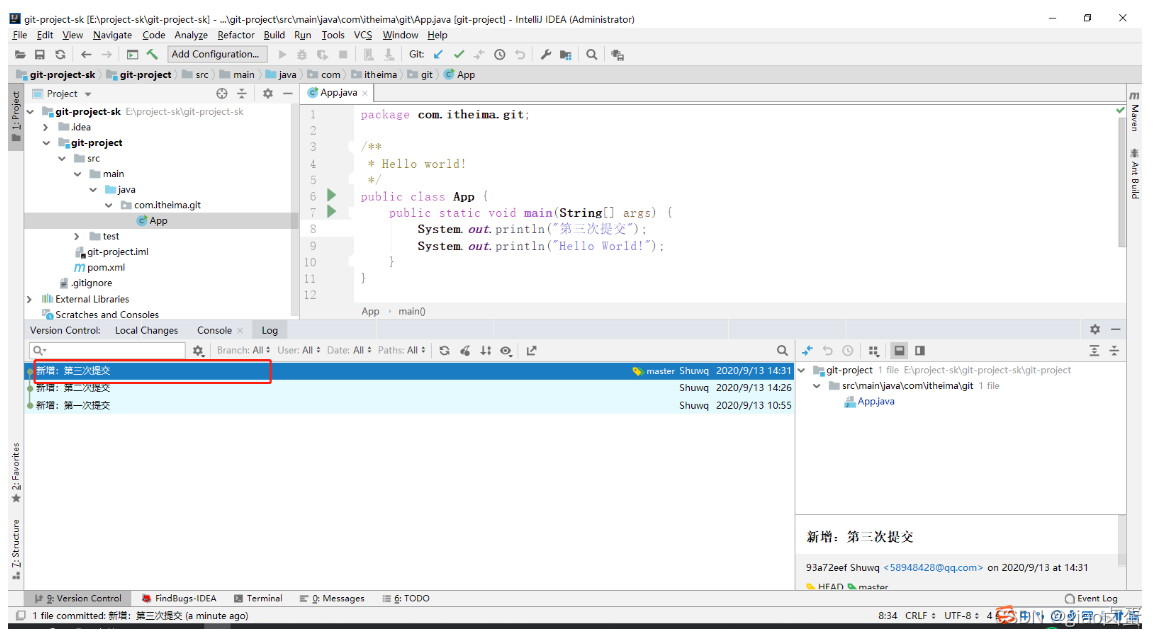The width and height of the screenshot is (1157, 637).
Task: Click Show Diff icon in commit details toolbar
Action: tap(807, 351)
